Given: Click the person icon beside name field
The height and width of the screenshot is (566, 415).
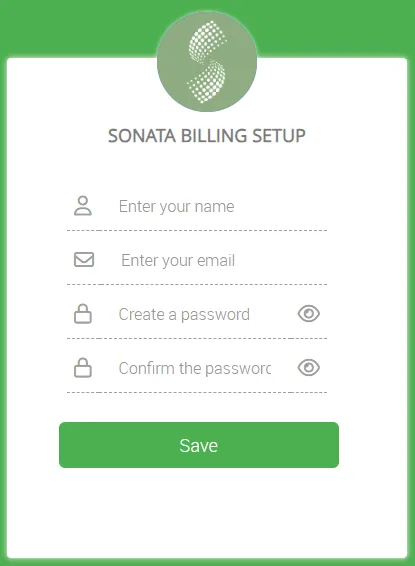Looking at the screenshot, I should 83,206.
